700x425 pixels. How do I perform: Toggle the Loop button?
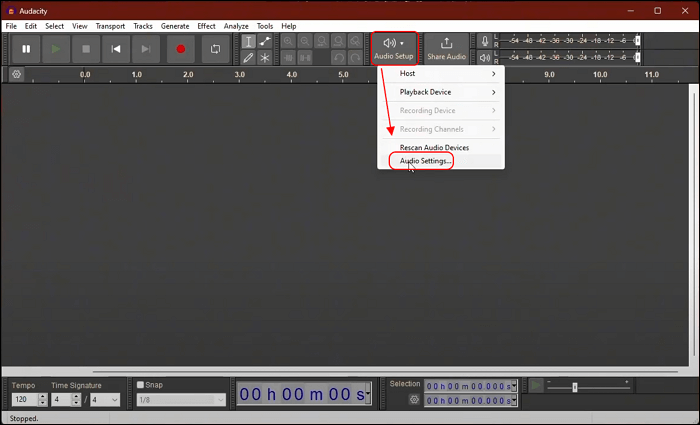click(213, 48)
